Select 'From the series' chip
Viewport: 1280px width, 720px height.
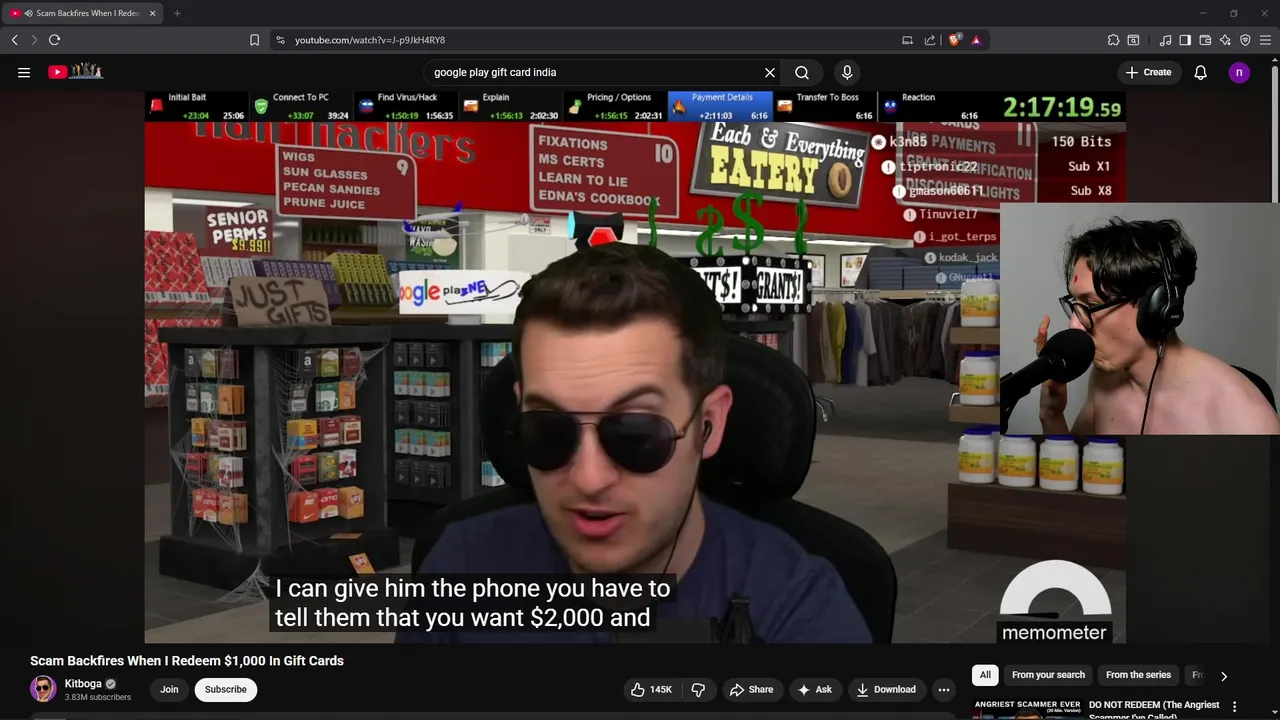tap(1138, 675)
